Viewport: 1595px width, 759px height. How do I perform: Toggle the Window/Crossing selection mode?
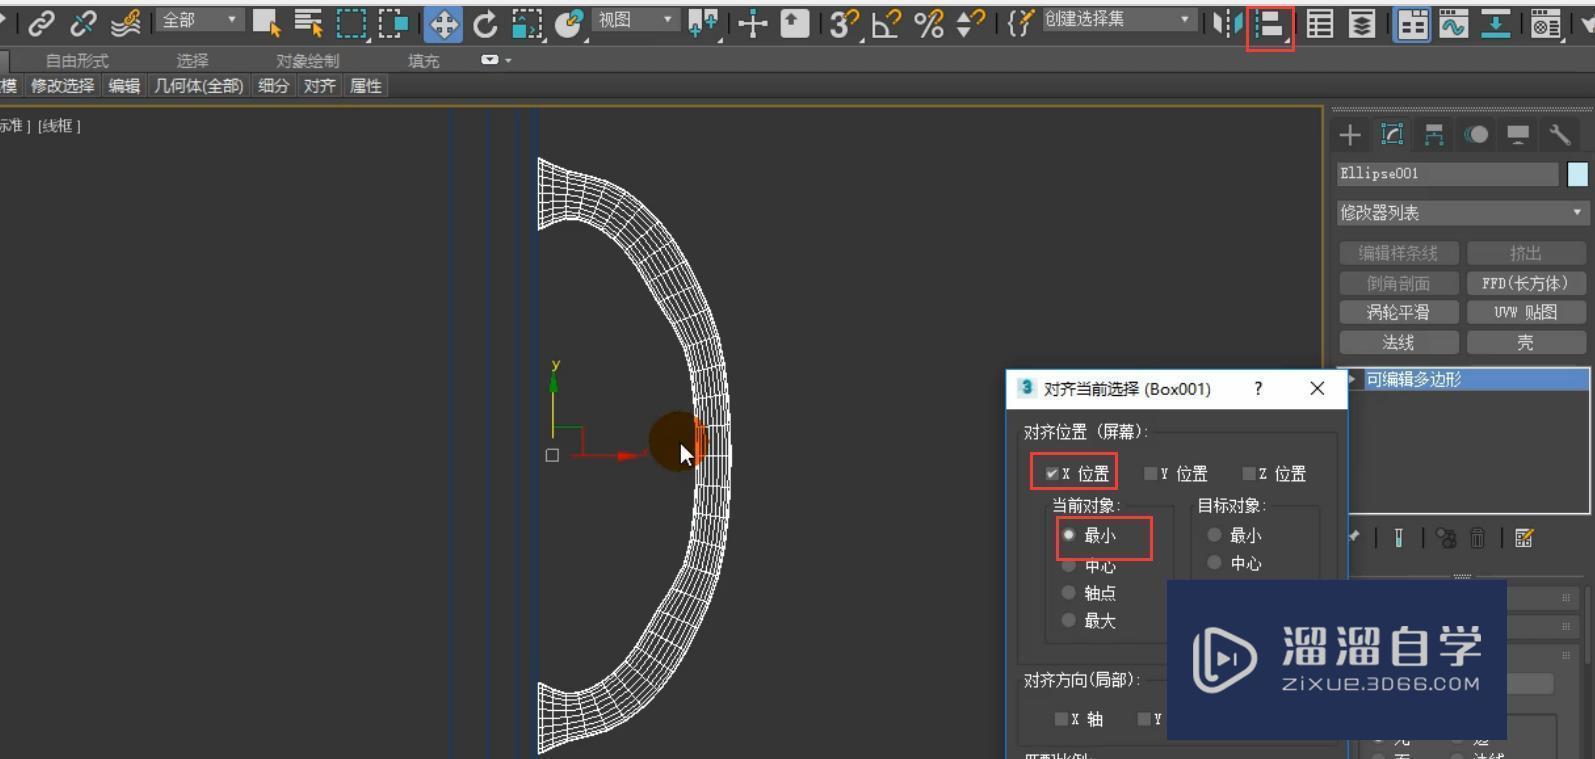pyautogui.click(x=394, y=23)
